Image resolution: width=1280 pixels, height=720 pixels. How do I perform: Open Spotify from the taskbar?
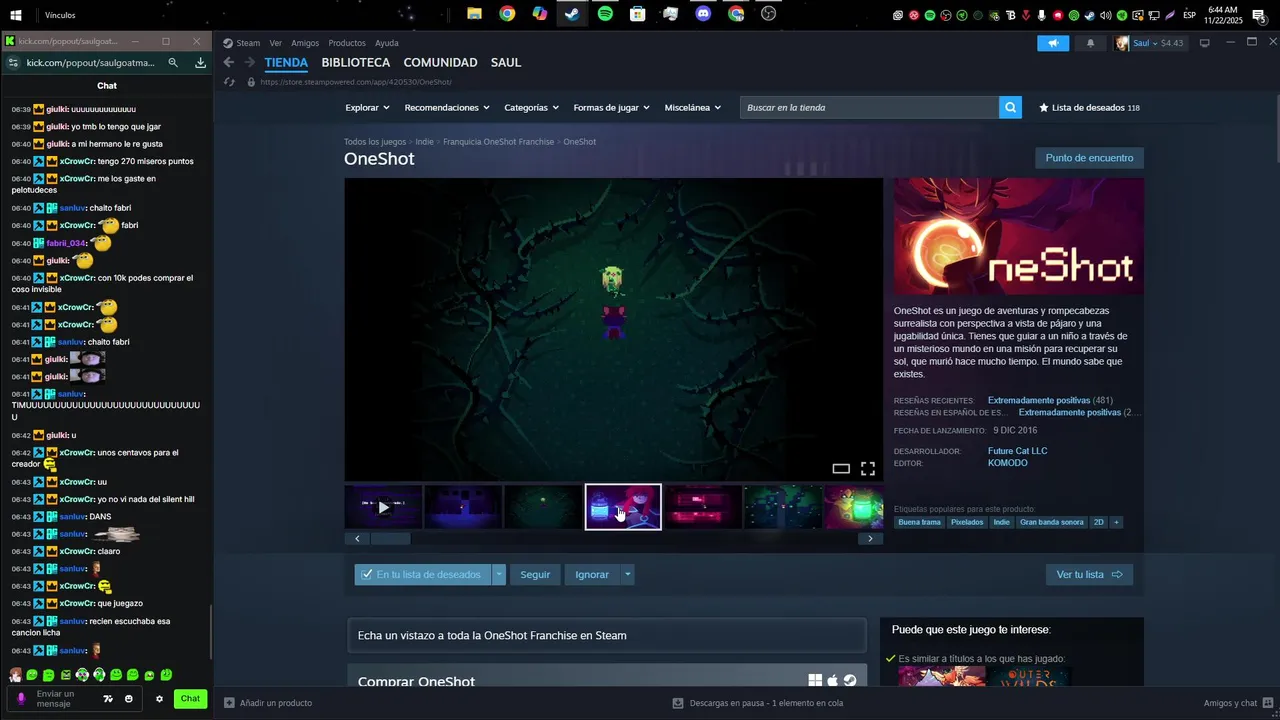605,14
